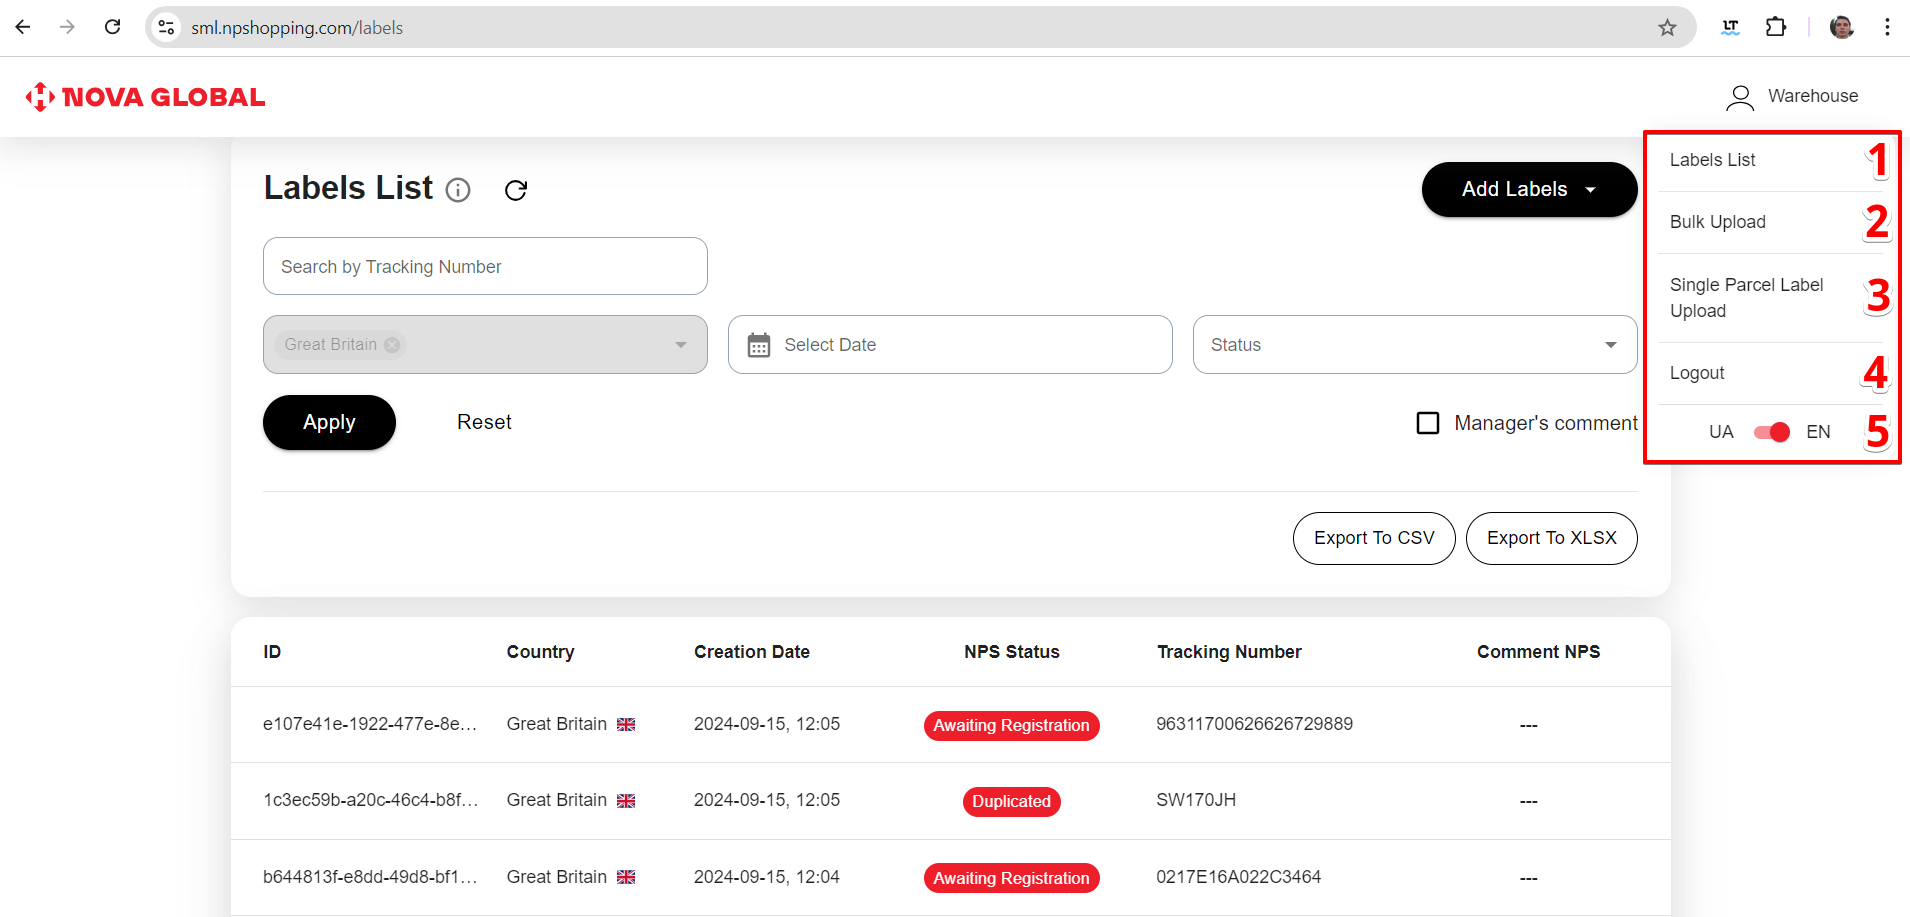Click the Duplicated status badge

tap(1011, 802)
